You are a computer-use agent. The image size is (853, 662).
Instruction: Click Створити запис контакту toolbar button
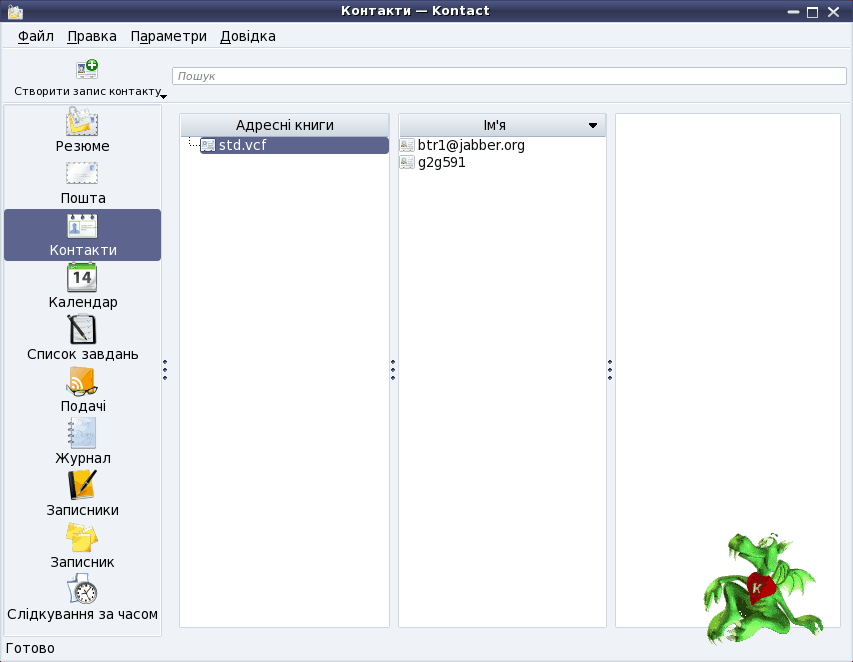86,78
